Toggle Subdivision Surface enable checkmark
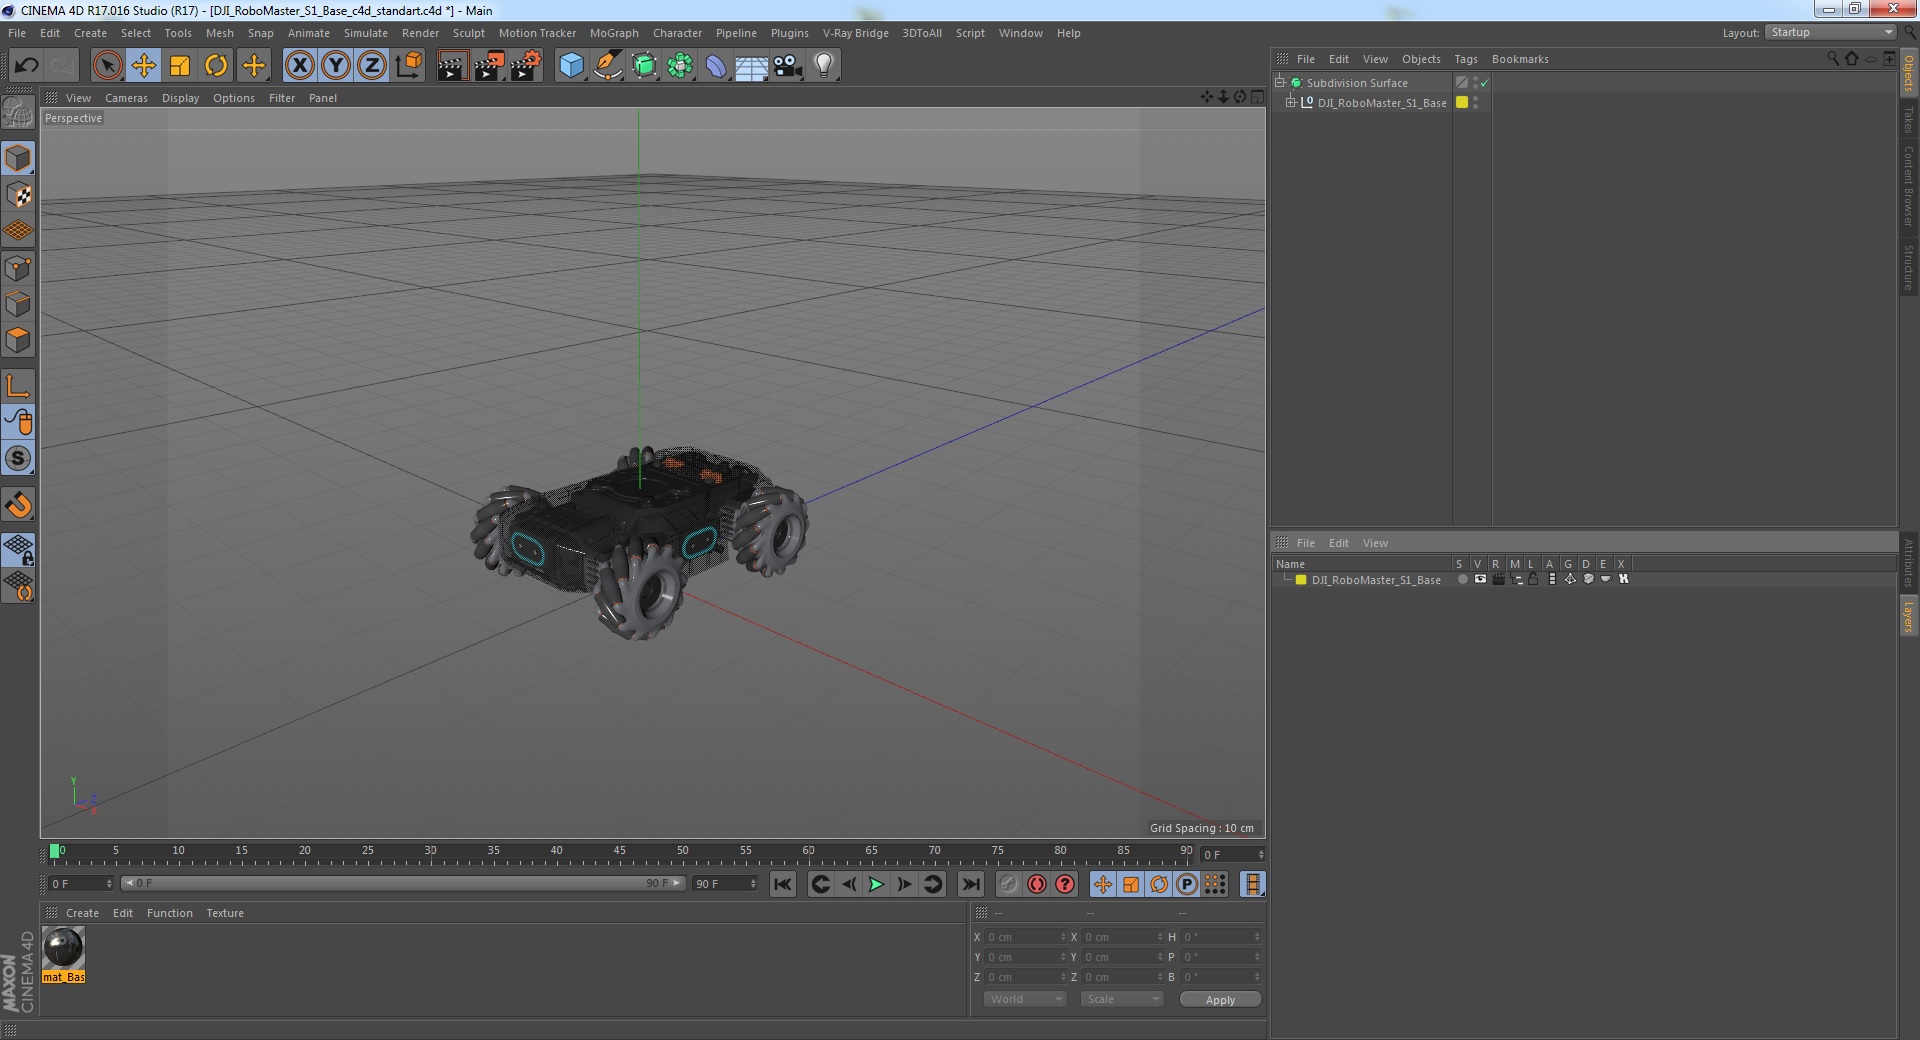Viewport: 1920px width, 1040px height. tap(1485, 83)
